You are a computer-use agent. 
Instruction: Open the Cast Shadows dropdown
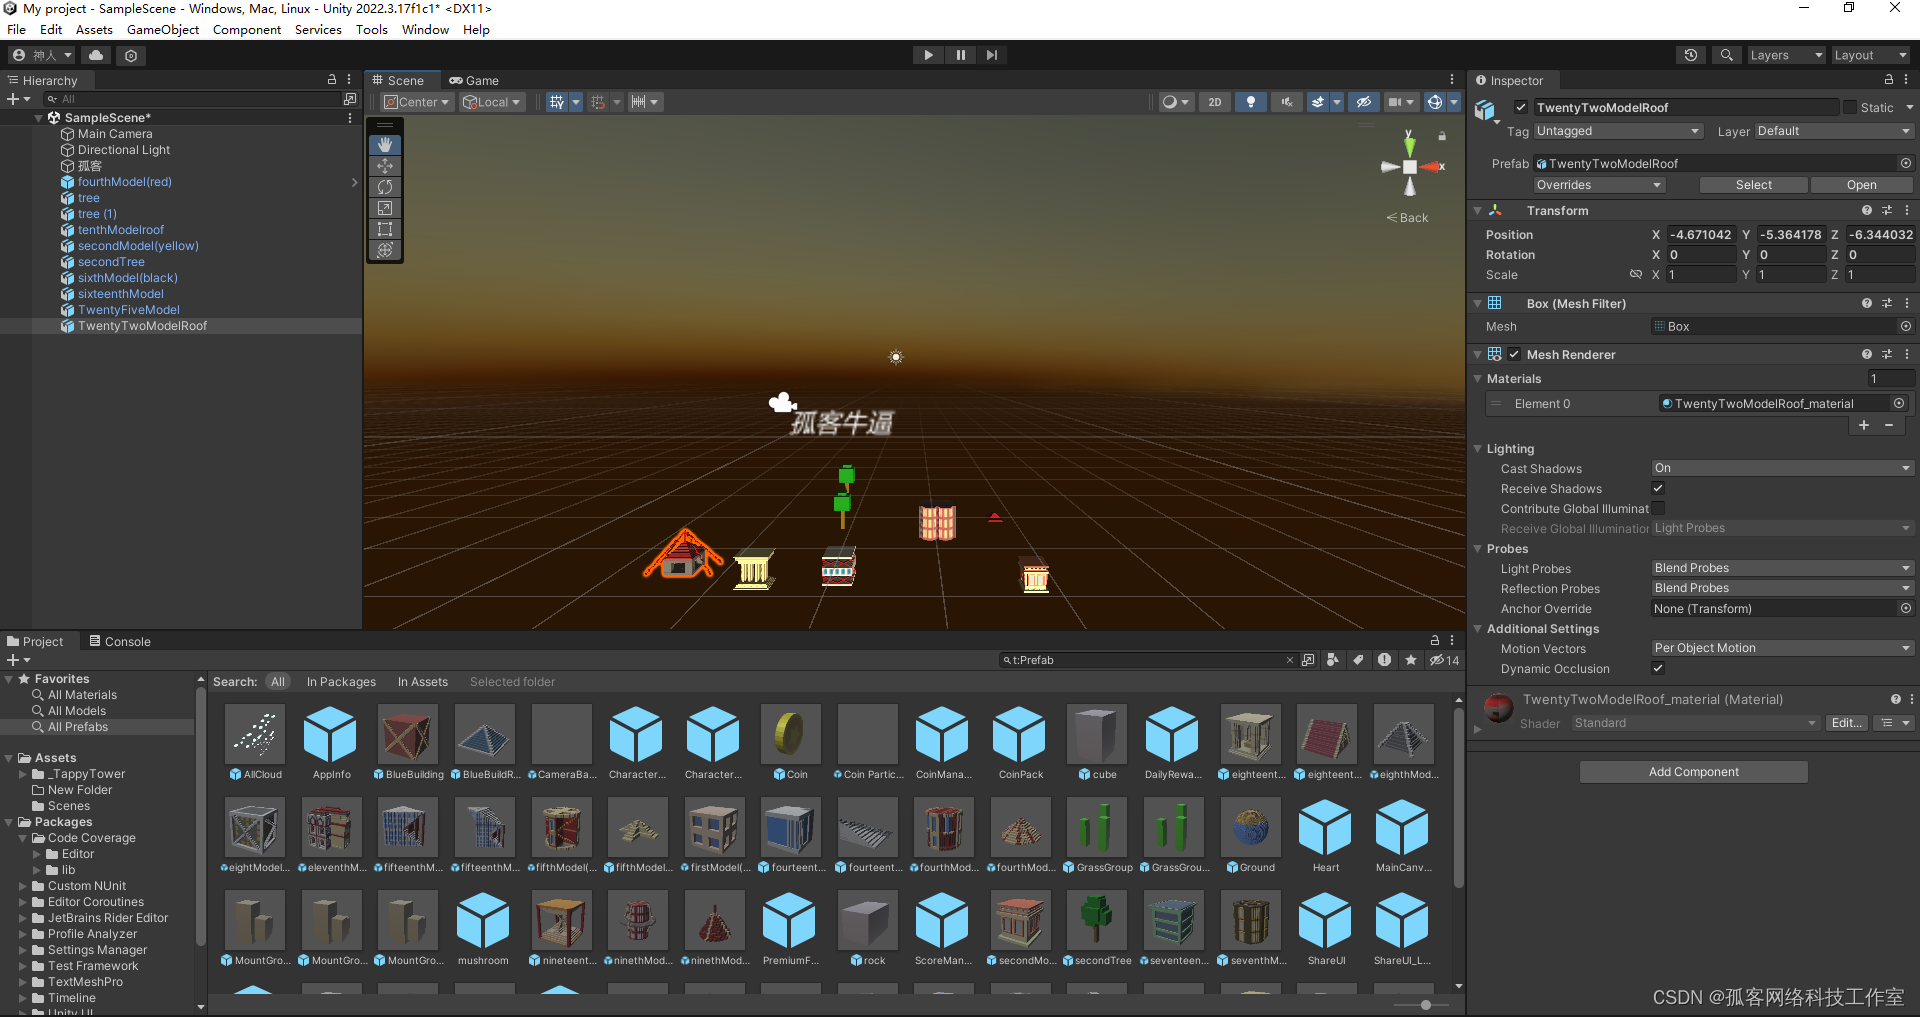[1782, 467]
